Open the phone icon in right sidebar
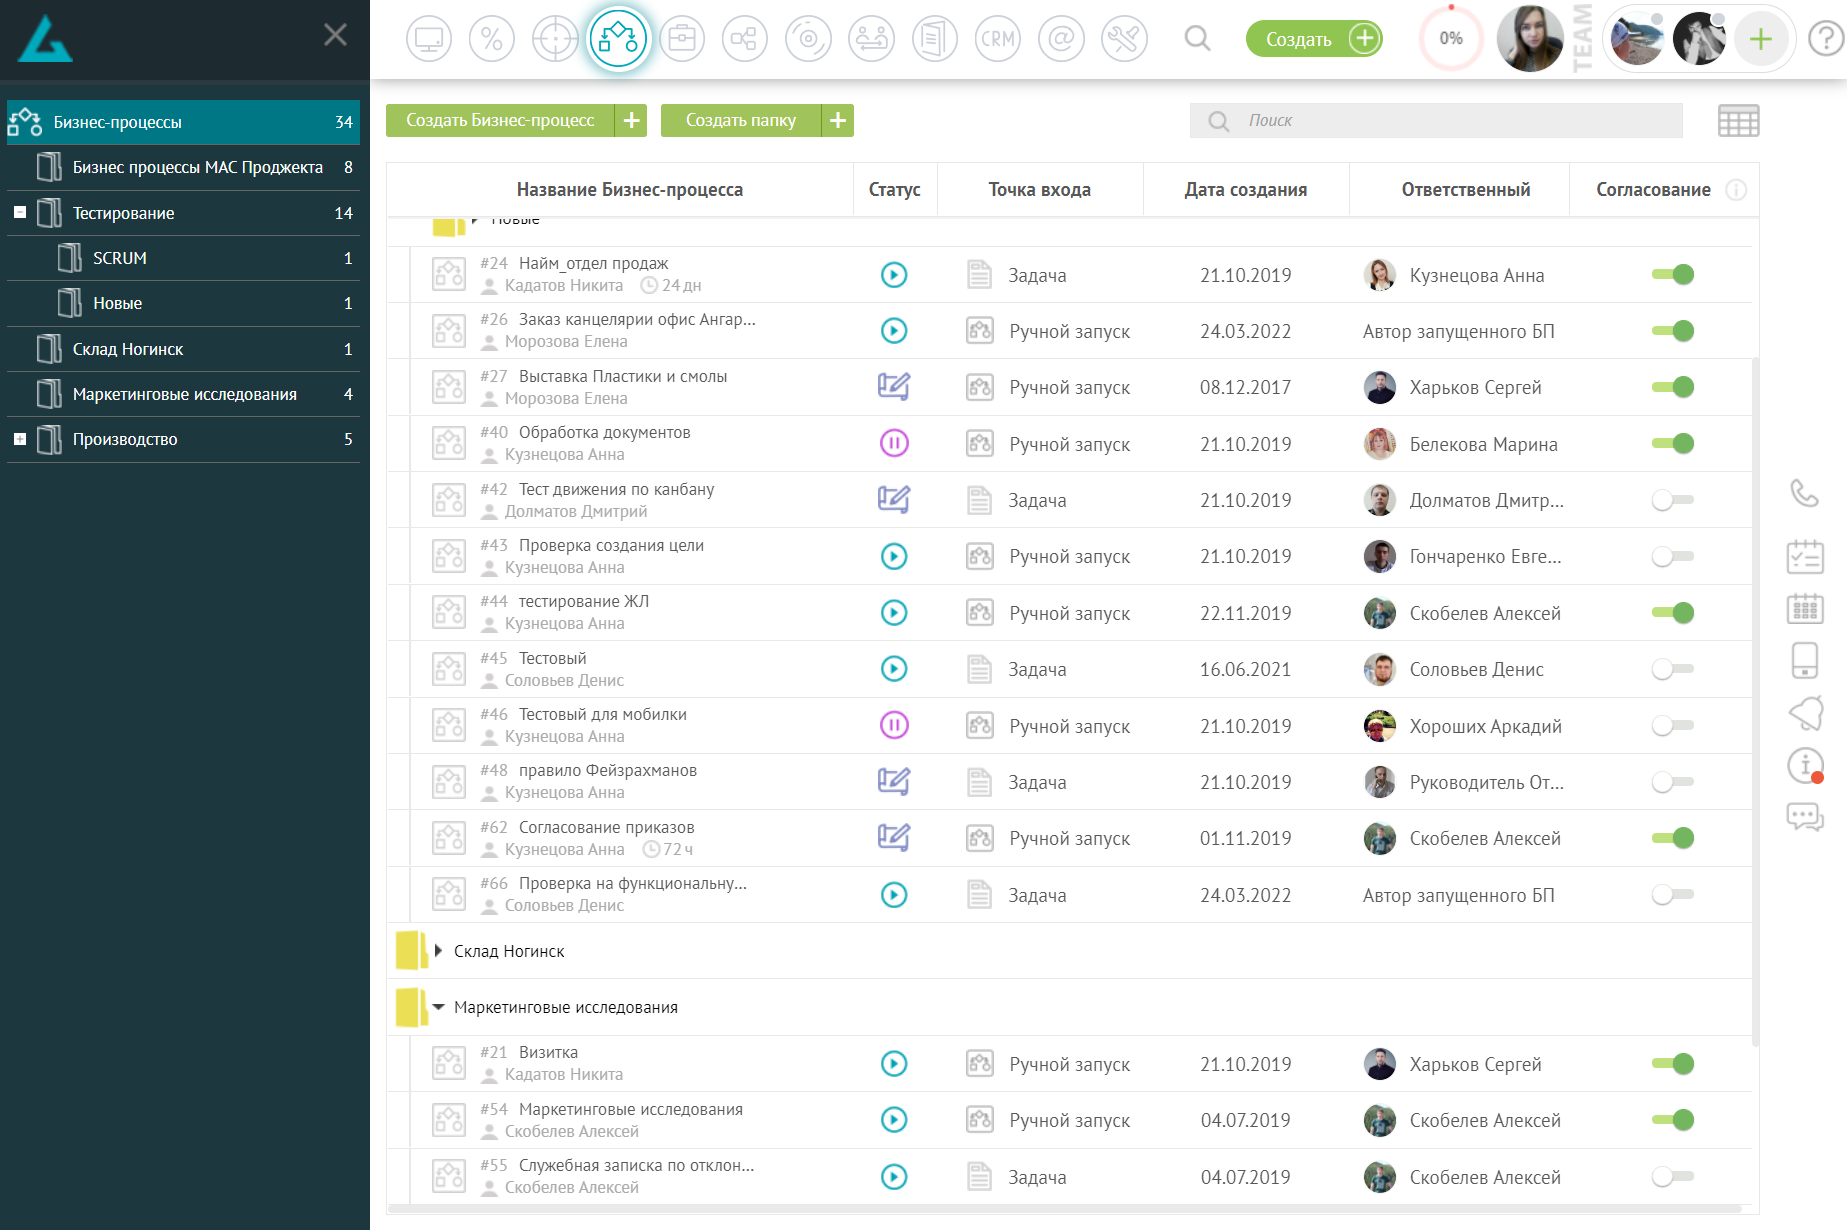Image resolution: width=1847 pixels, height=1230 pixels. point(1806,492)
